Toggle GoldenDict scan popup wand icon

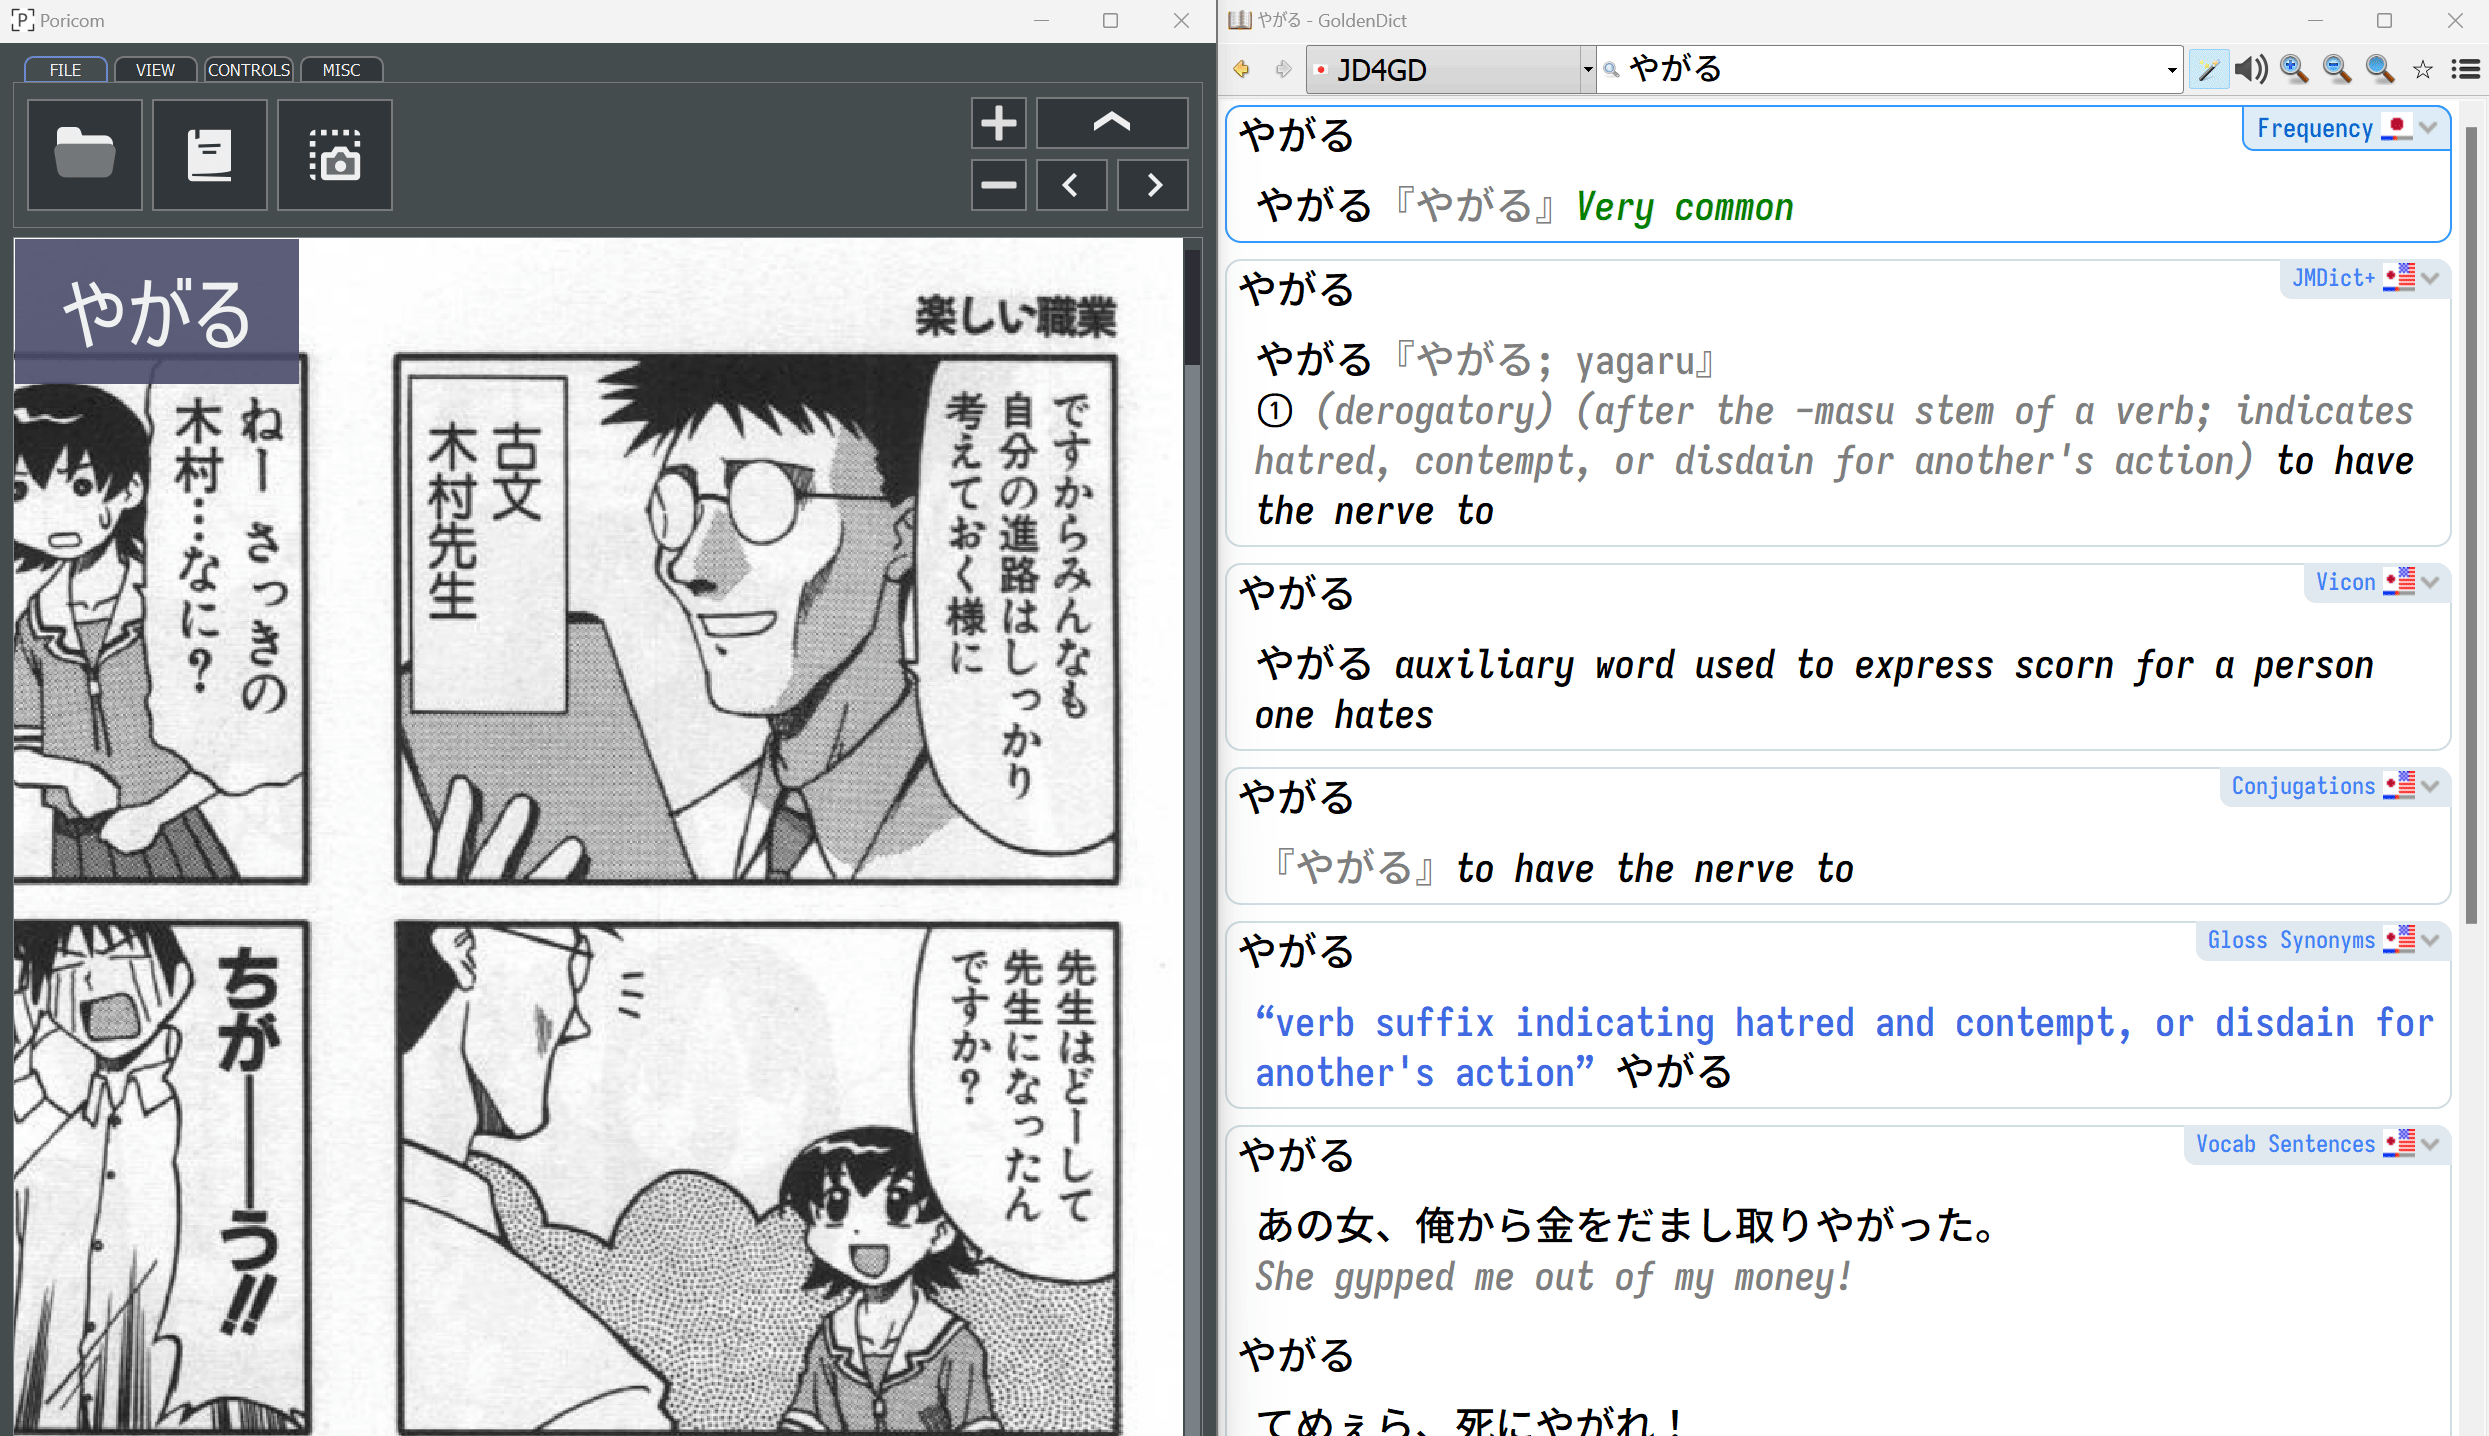2208,69
